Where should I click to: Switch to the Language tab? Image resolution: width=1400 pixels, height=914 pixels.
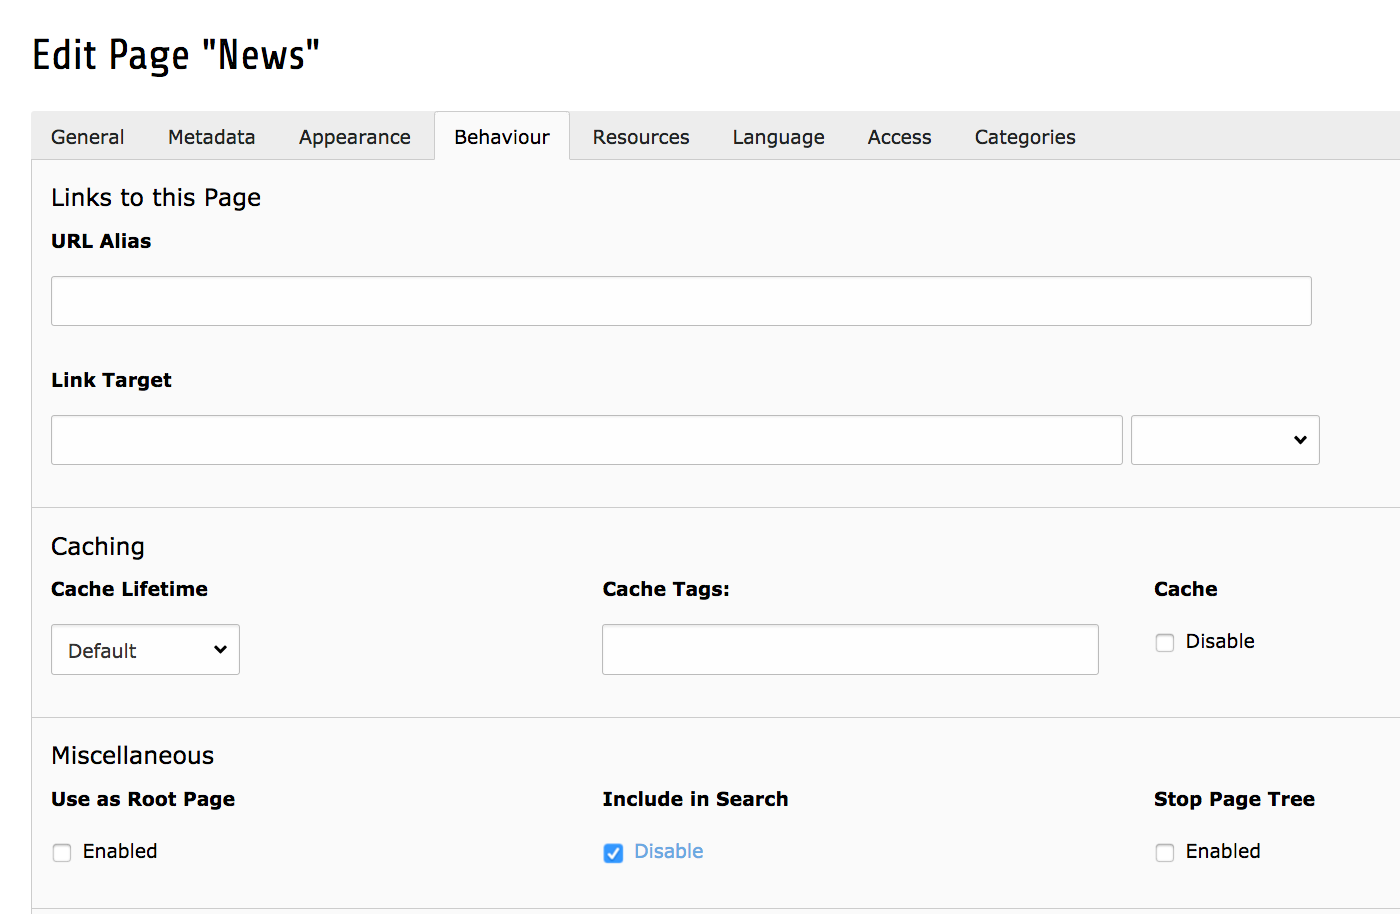[778, 137]
